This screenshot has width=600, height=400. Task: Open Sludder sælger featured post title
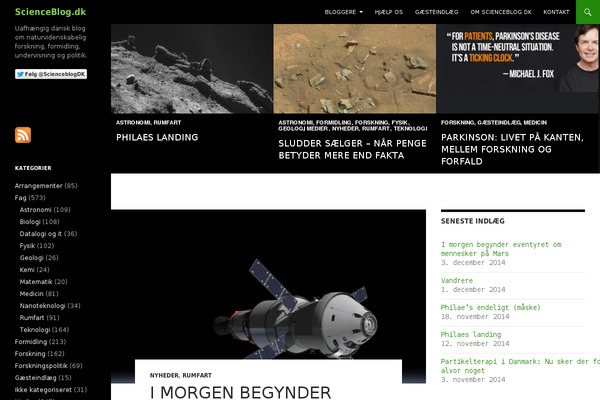(x=352, y=149)
